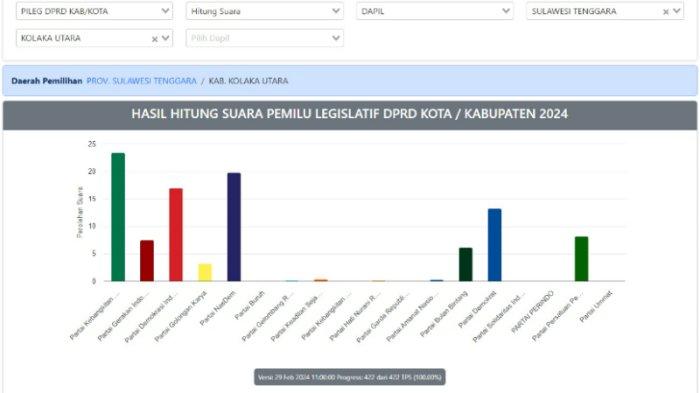Click the dark green Bulan Bintang bar
Screen dimensions: 700x393
coord(466,264)
